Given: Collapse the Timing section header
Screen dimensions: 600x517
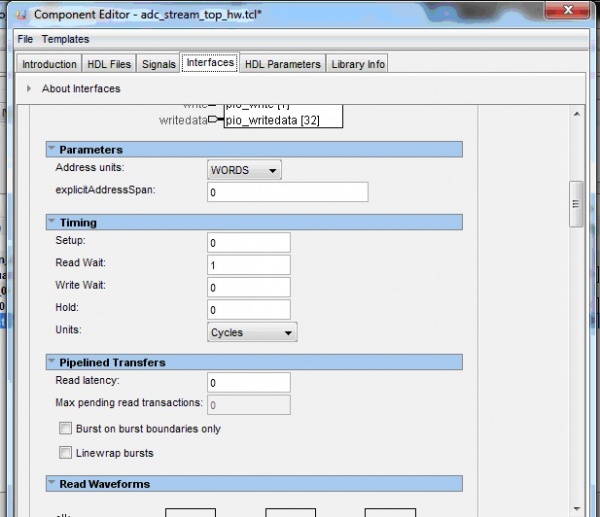Looking at the screenshot, I should (52, 223).
